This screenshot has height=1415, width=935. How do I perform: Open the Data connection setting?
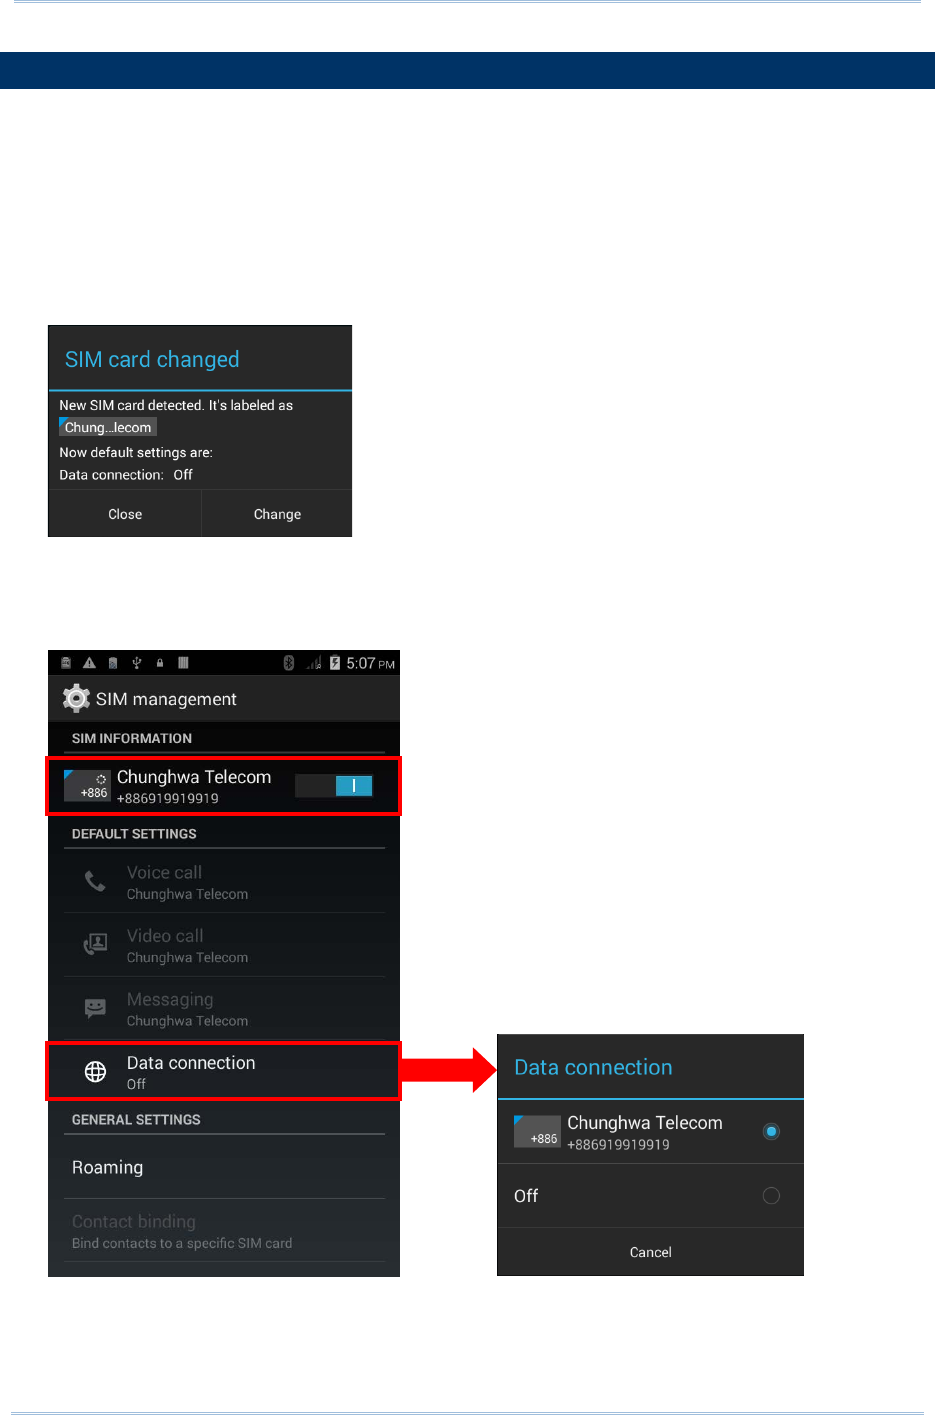point(224,1071)
